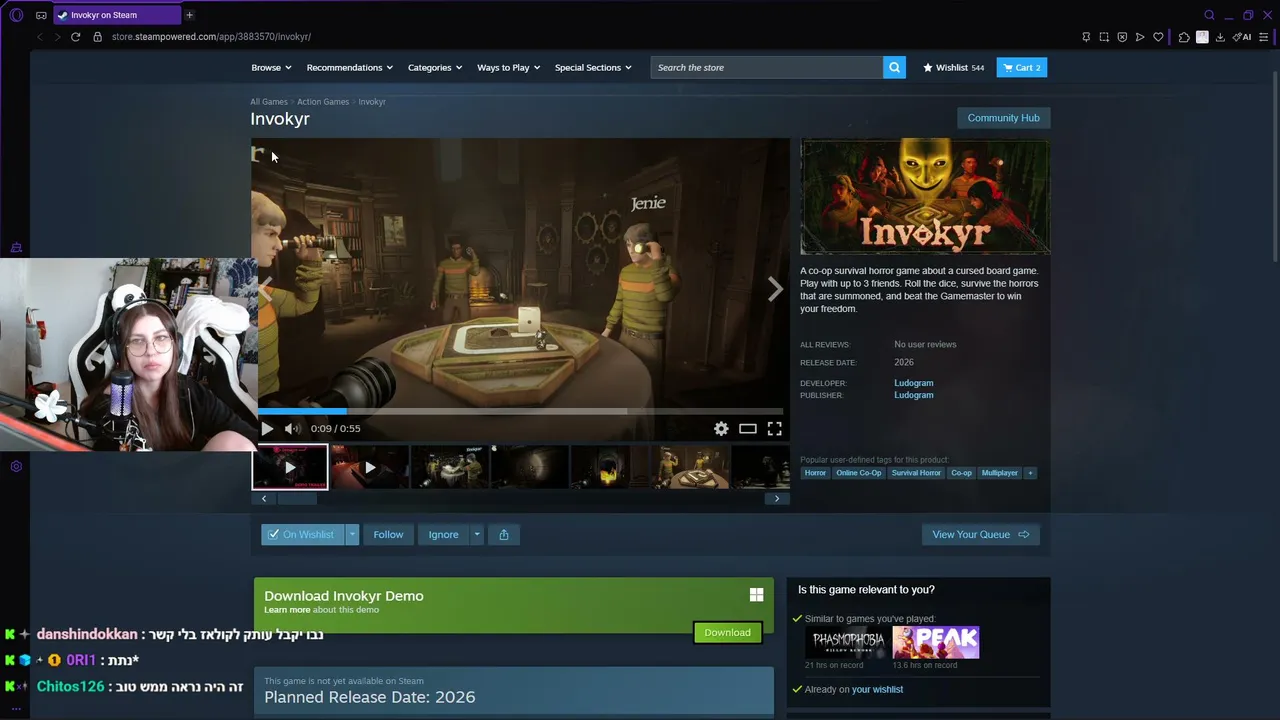Image resolution: width=1280 pixels, height=720 pixels.
Task: Select the Online Co-Op tag
Action: [x=859, y=473]
